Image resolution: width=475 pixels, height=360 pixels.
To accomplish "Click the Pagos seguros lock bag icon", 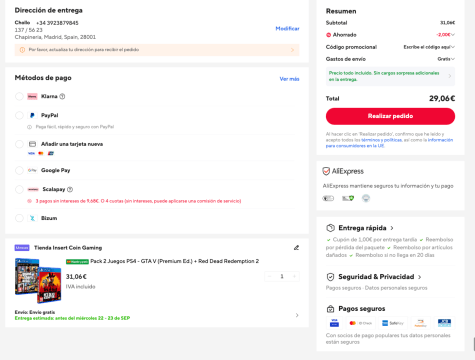I will pyautogui.click(x=330, y=309).
